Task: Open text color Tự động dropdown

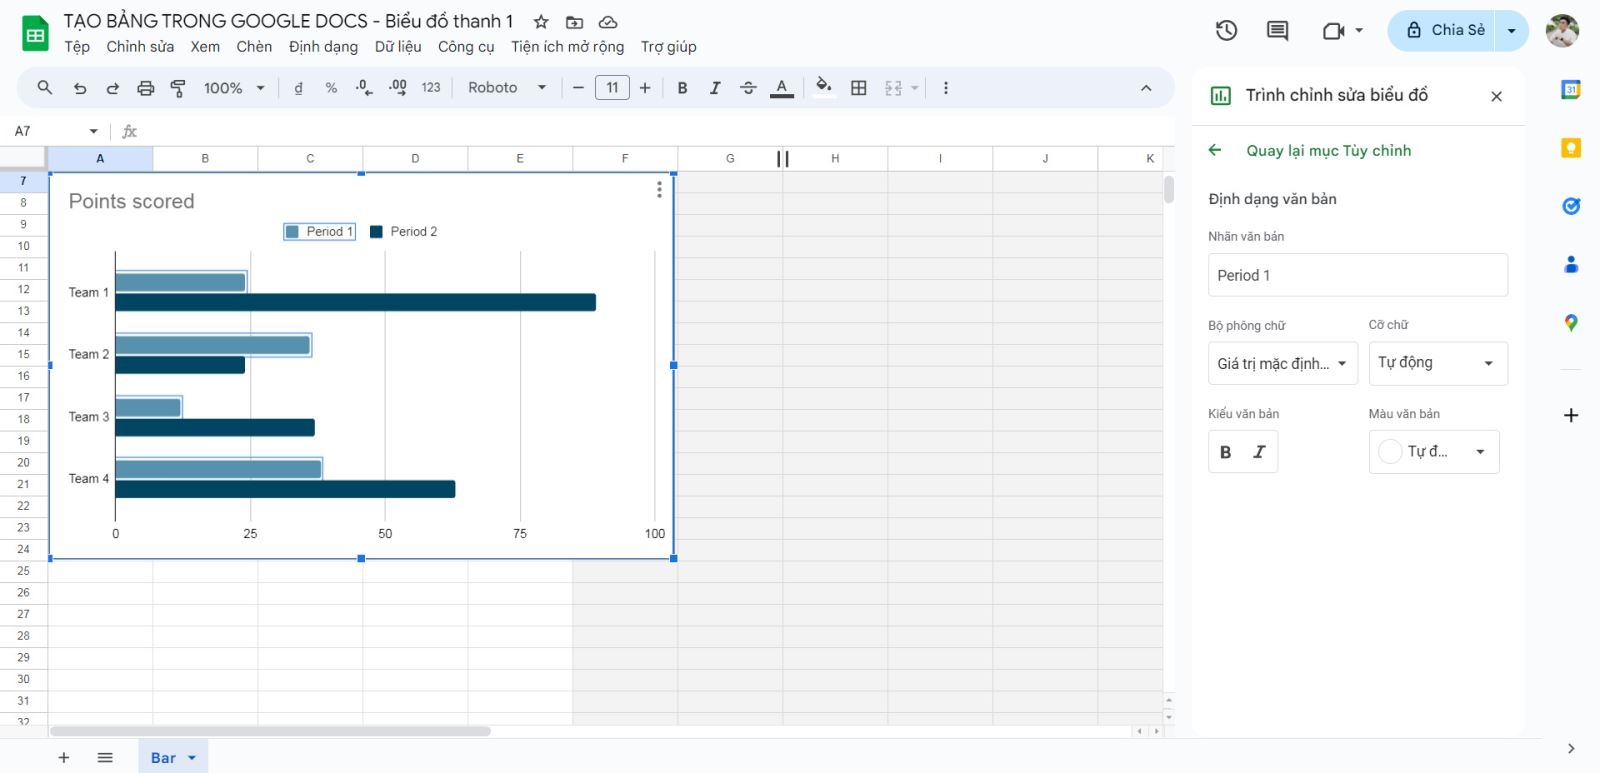Action: coord(1434,452)
